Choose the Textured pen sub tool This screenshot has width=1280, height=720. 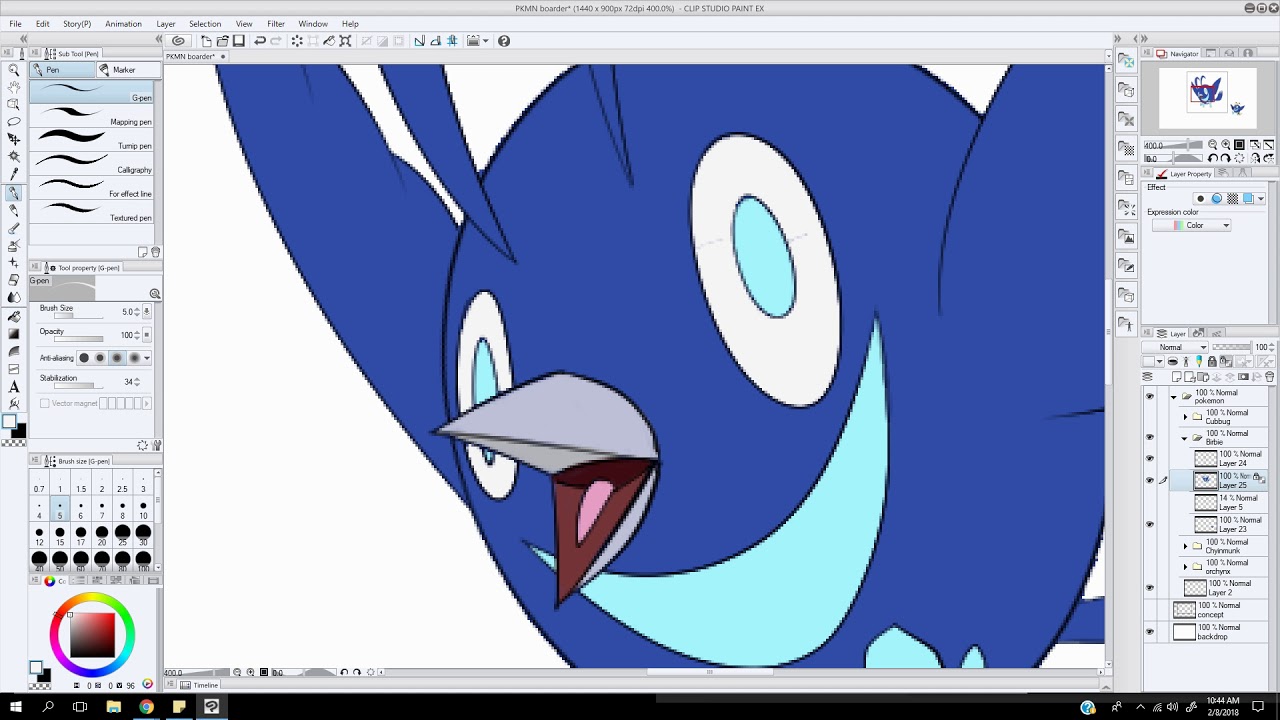pyautogui.click(x=91, y=212)
